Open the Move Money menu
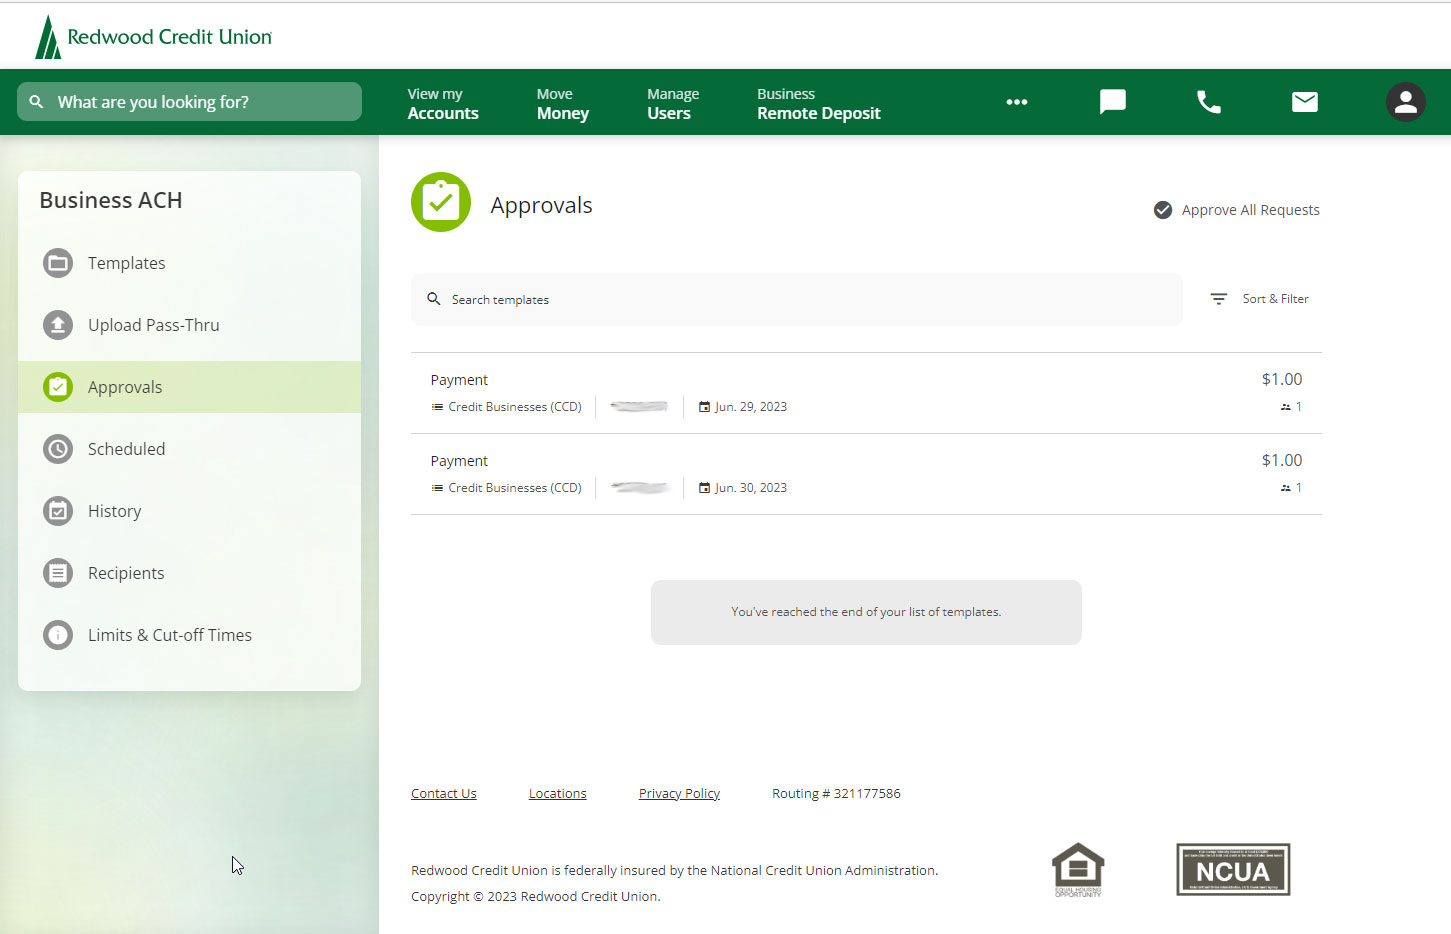This screenshot has width=1451, height=934. (563, 103)
